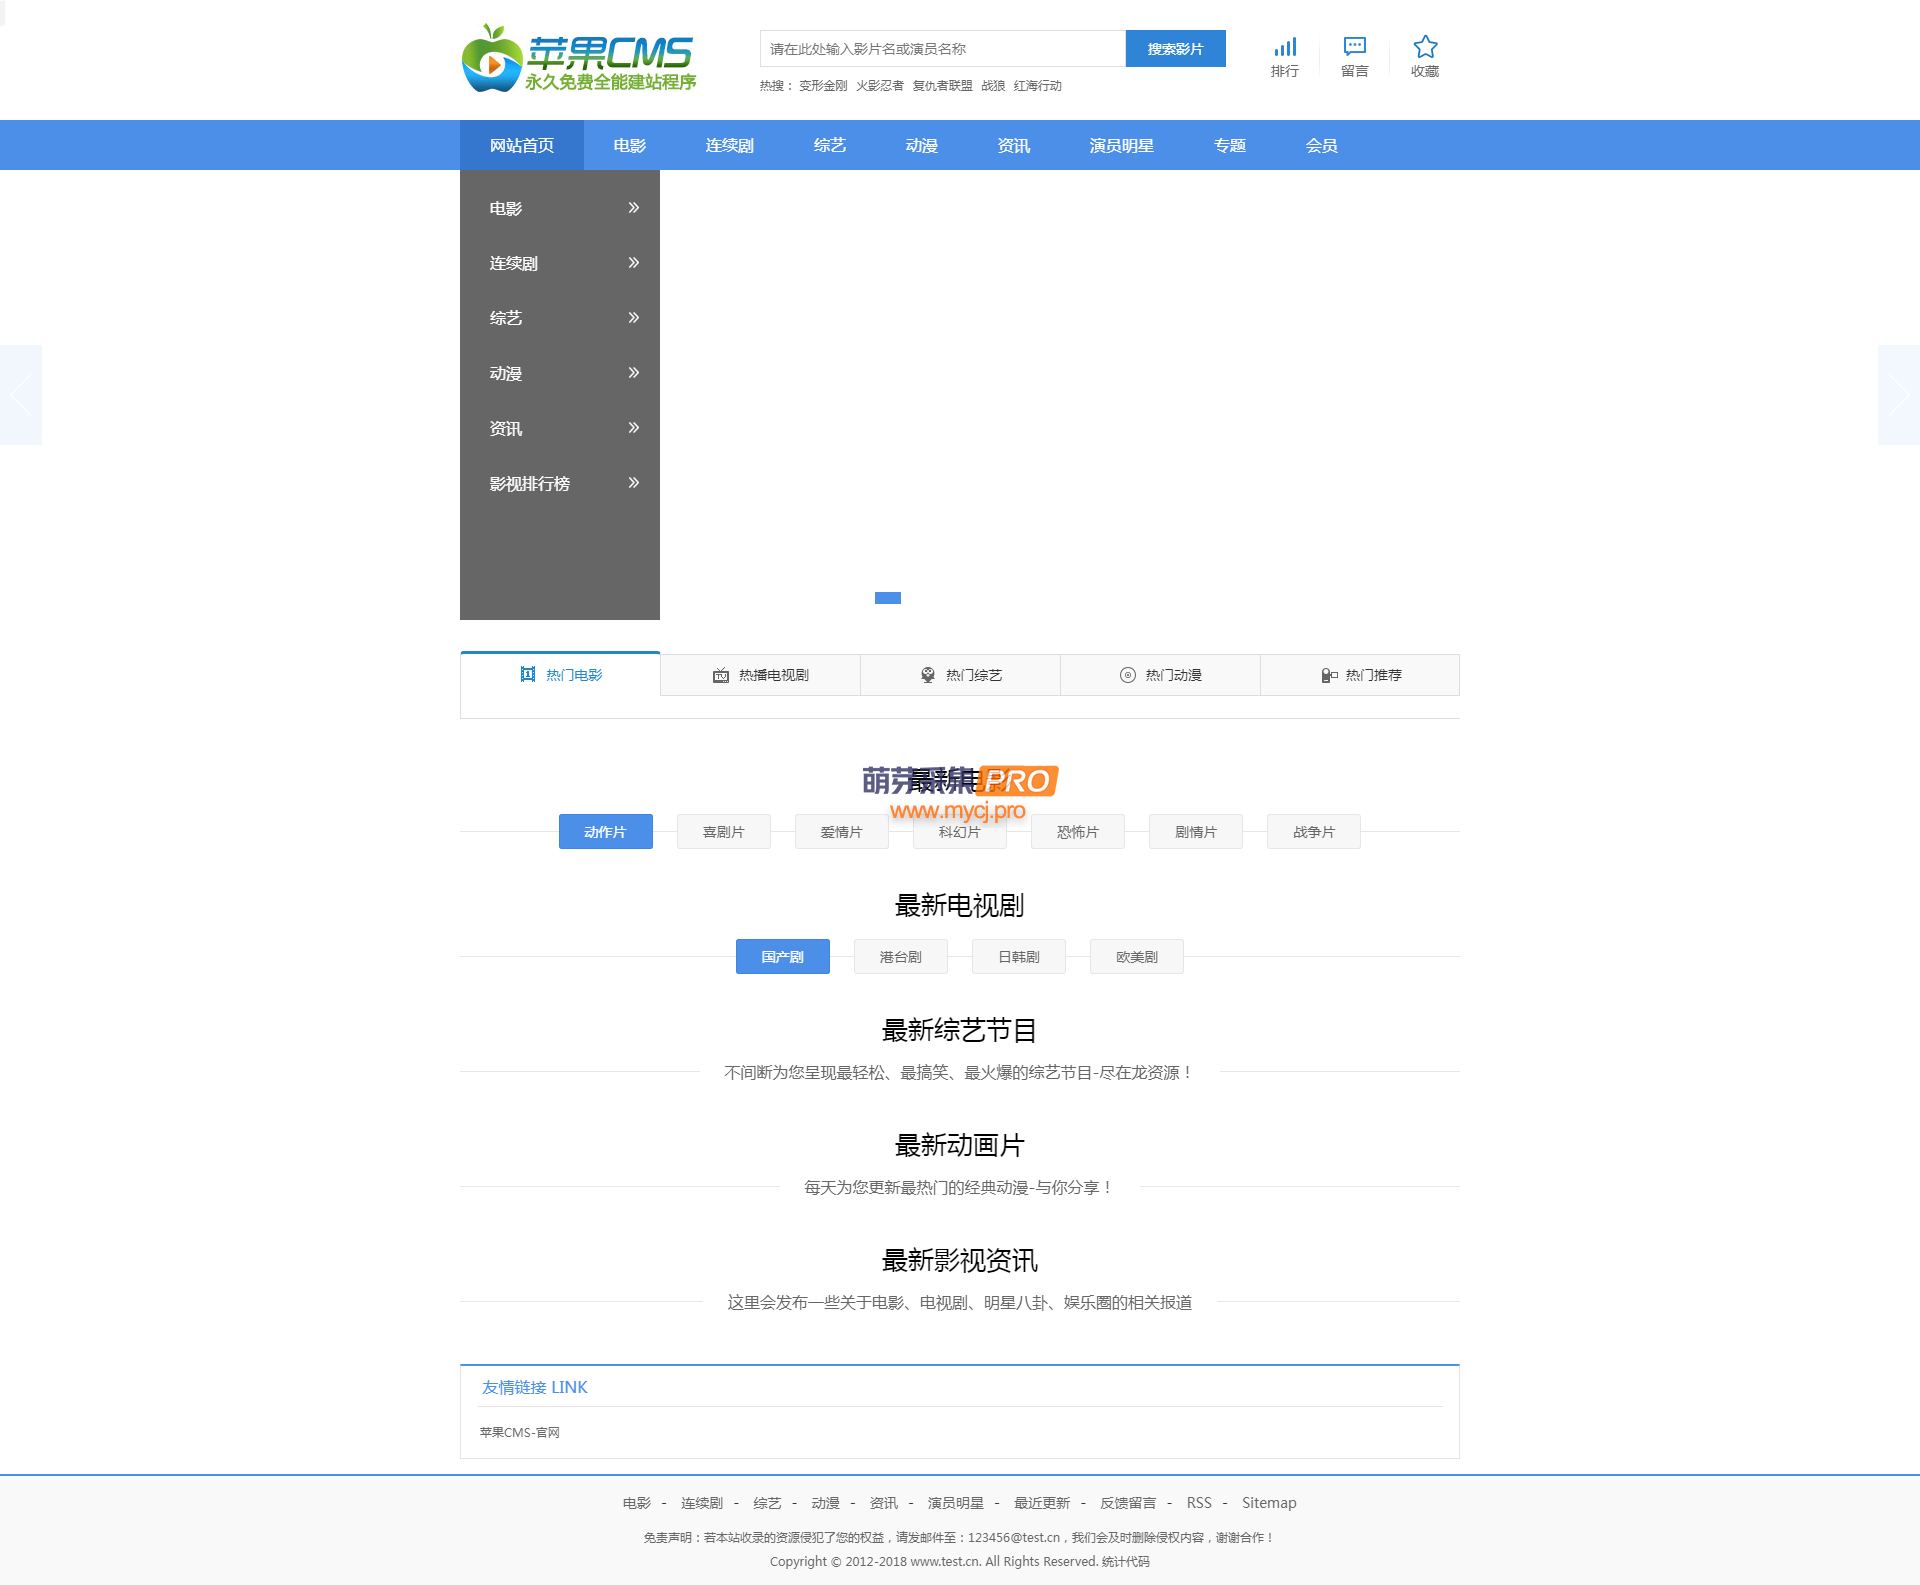The width and height of the screenshot is (1920, 1585).
Task: Select the 喜剧片 genre button
Action: pyautogui.click(x=724, y=832)
